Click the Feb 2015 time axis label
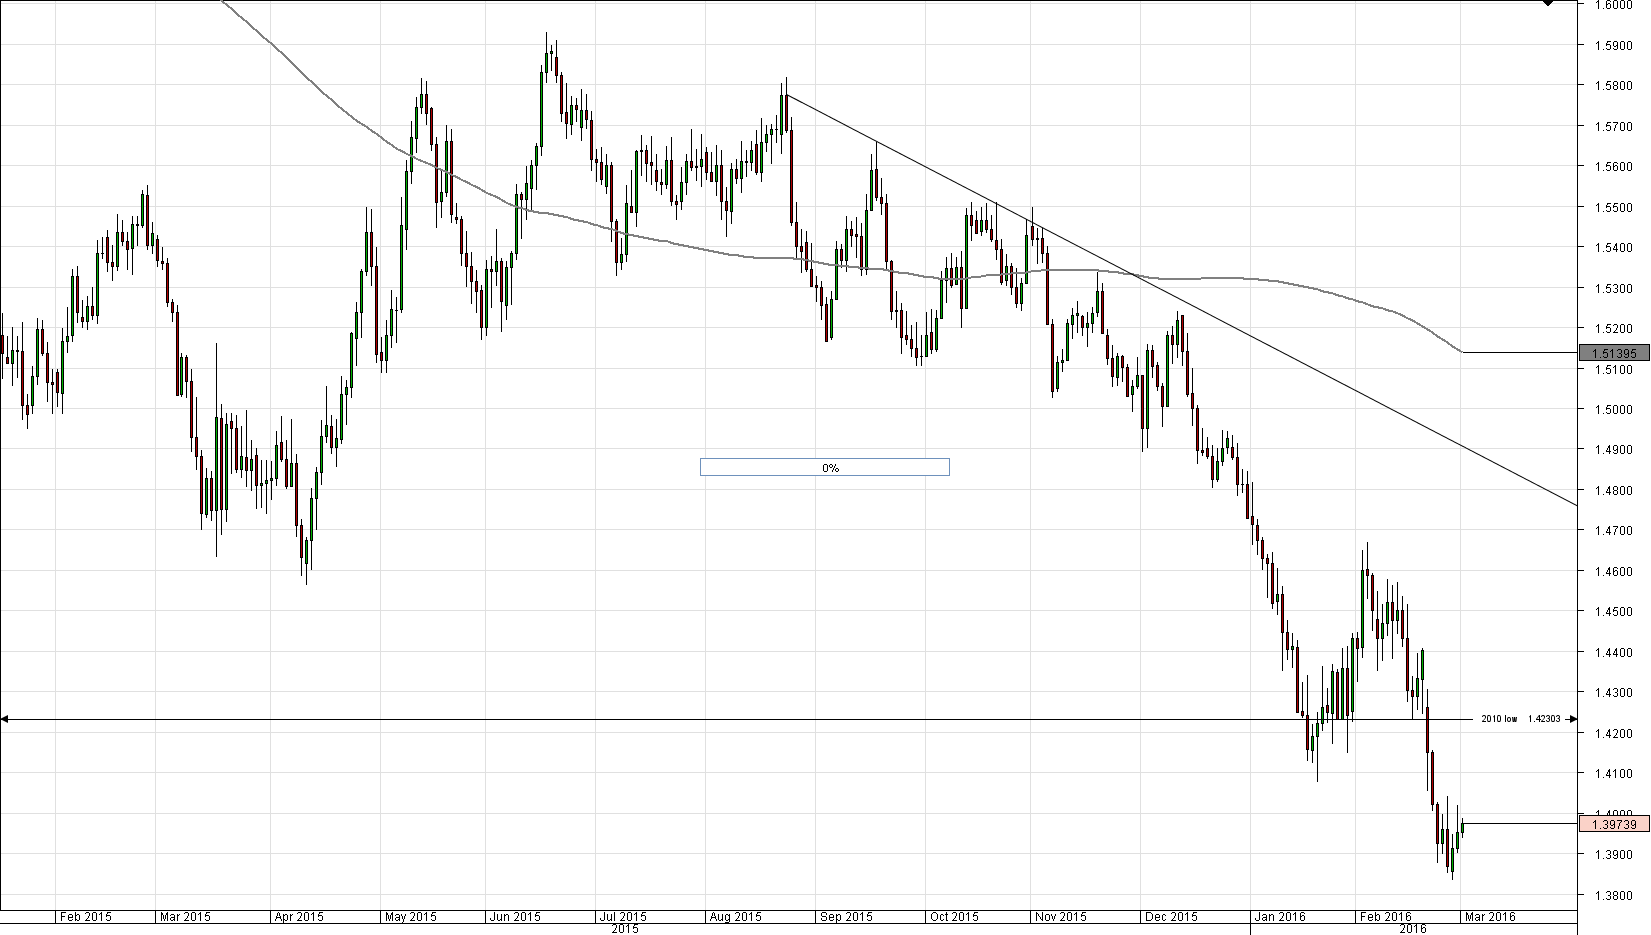 click(x=85, y=917)
